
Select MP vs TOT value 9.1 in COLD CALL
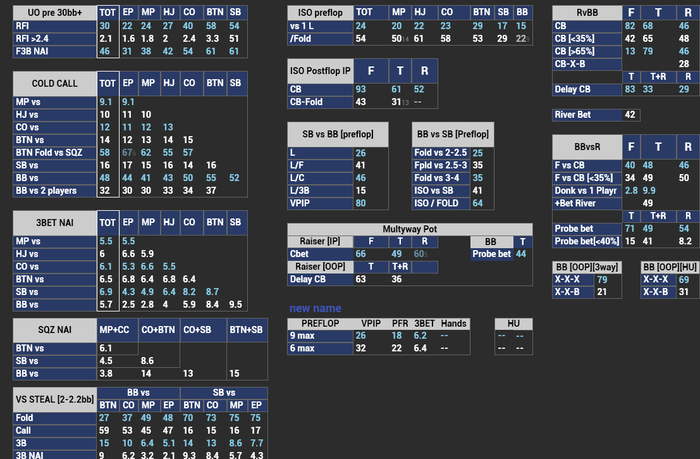click(105, 102)
